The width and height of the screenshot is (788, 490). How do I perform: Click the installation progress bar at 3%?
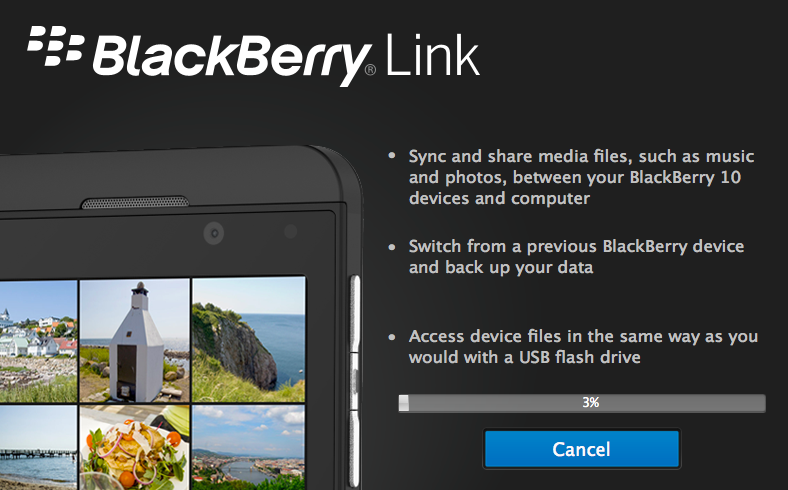pyautogui.click(x=582, y=403)
